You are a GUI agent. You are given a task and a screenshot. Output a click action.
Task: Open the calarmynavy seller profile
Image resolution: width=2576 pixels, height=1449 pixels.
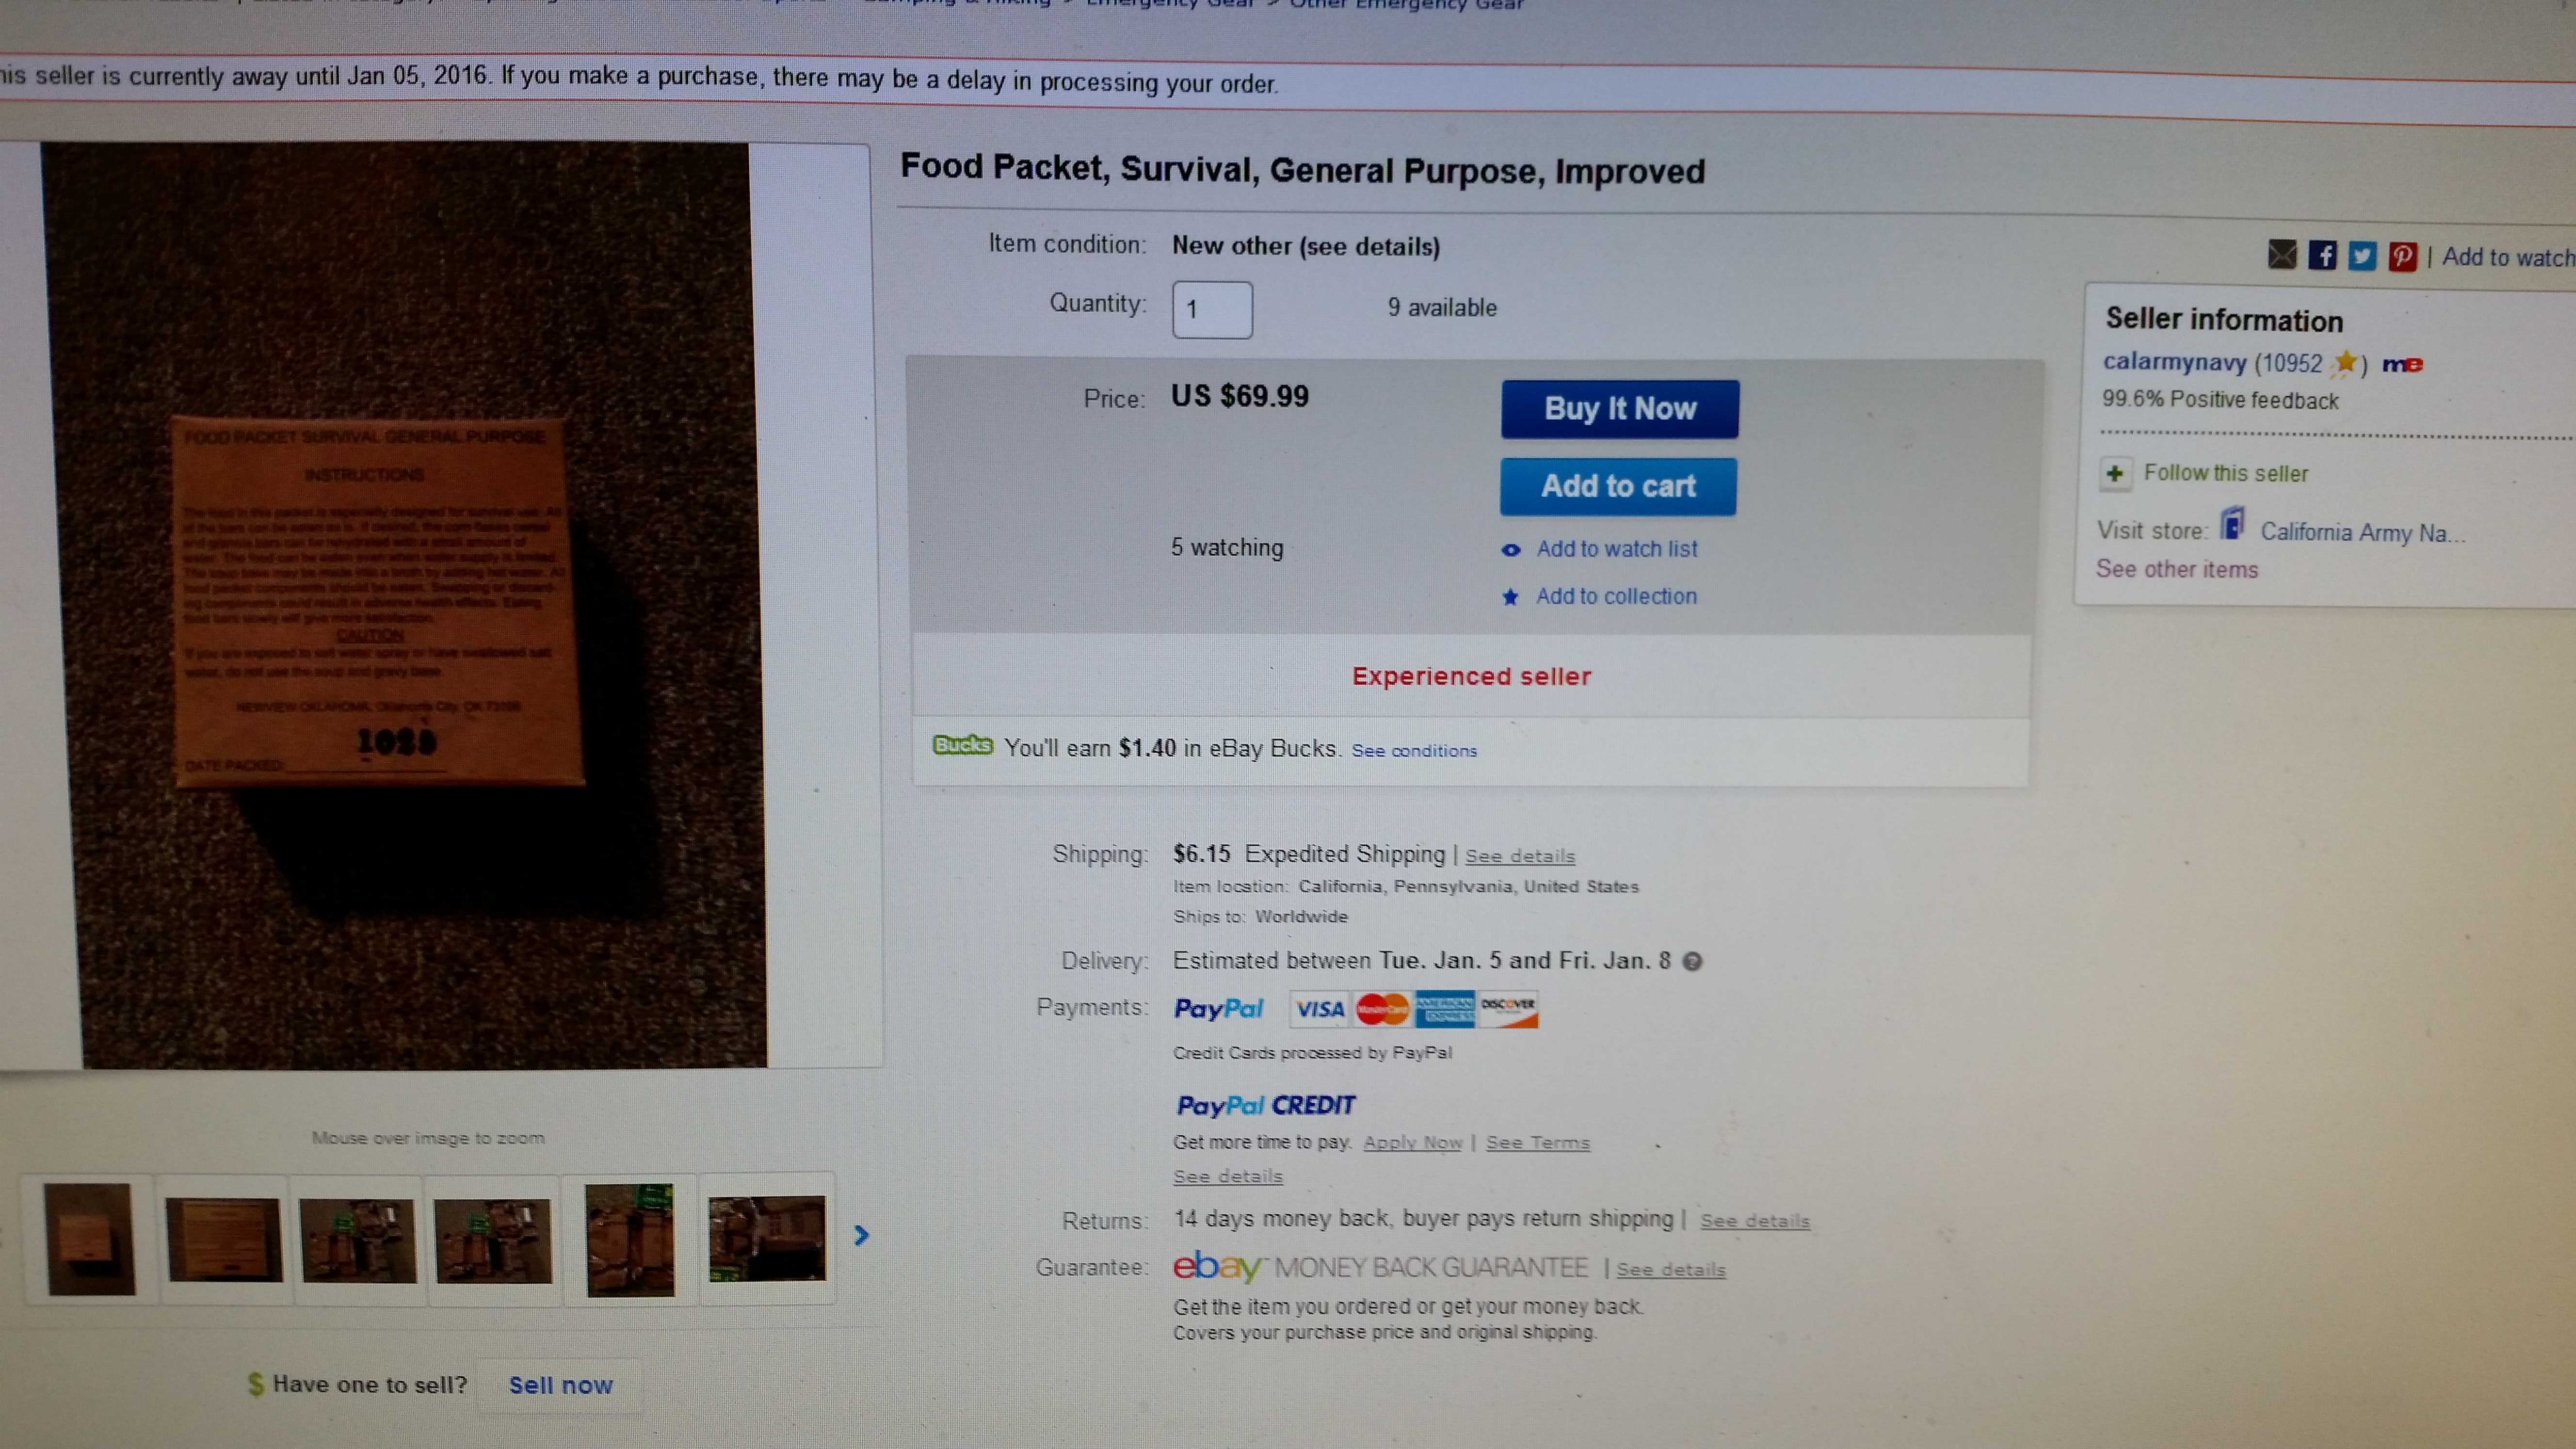coord(2175,362)
